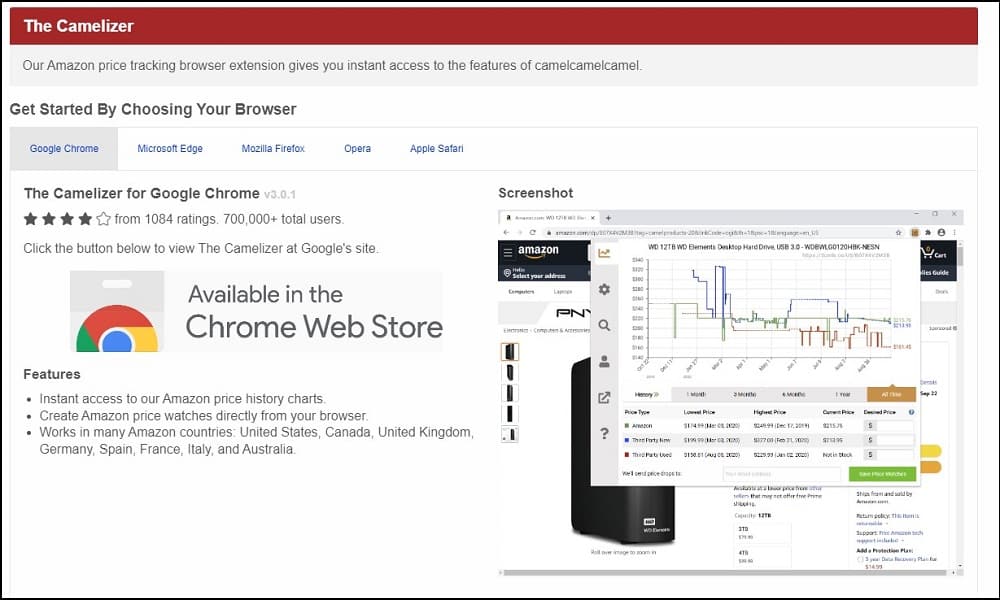
Task: Switch to the Microsoft Edge tab
Action: pos(170,149)
